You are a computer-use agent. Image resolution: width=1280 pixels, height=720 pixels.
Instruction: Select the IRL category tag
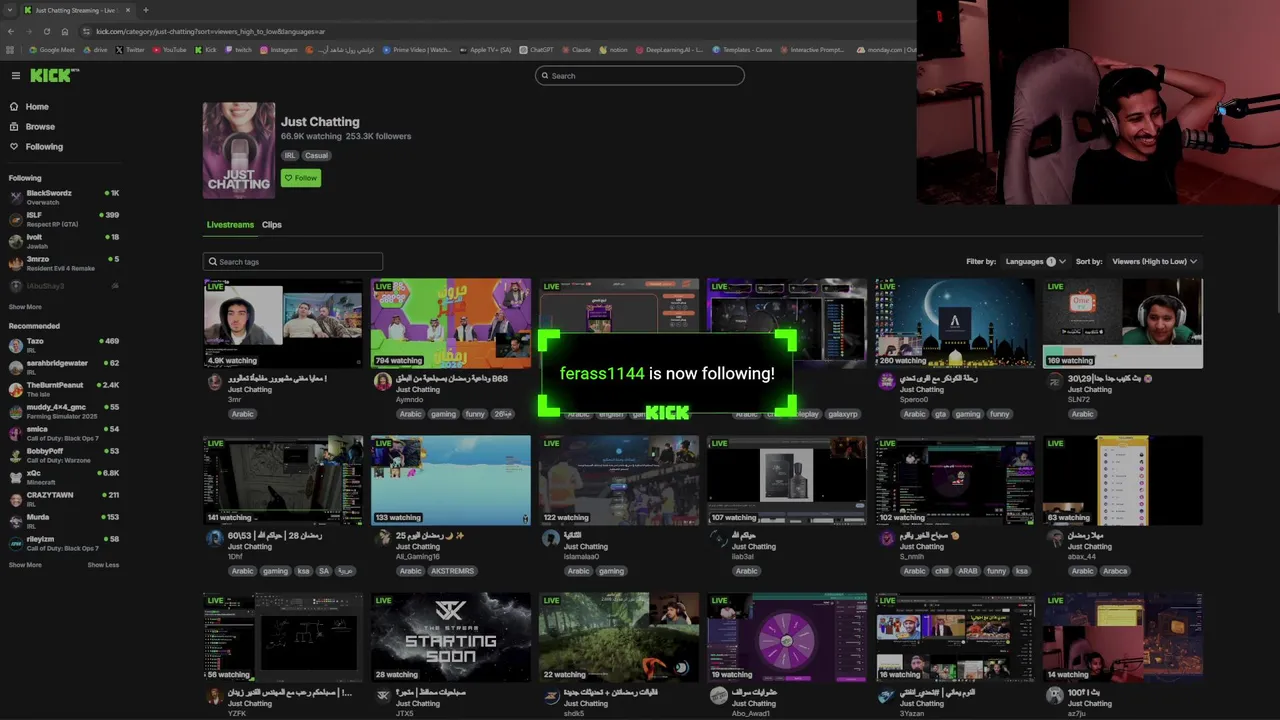[290, 155]
